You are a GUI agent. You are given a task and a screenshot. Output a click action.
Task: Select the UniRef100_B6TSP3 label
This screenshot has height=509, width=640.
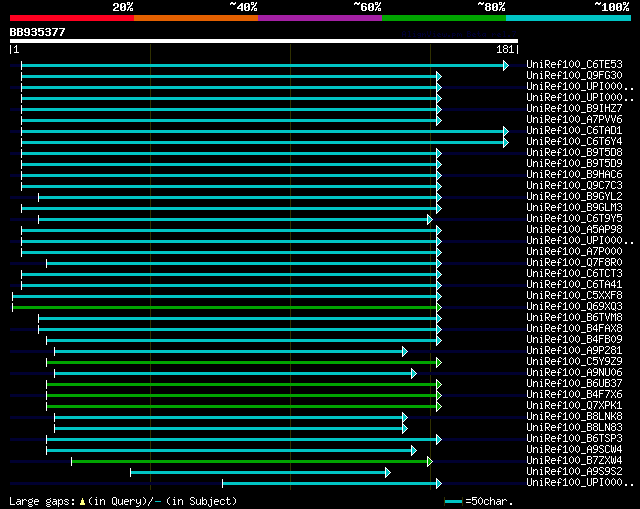click(574, 439)
